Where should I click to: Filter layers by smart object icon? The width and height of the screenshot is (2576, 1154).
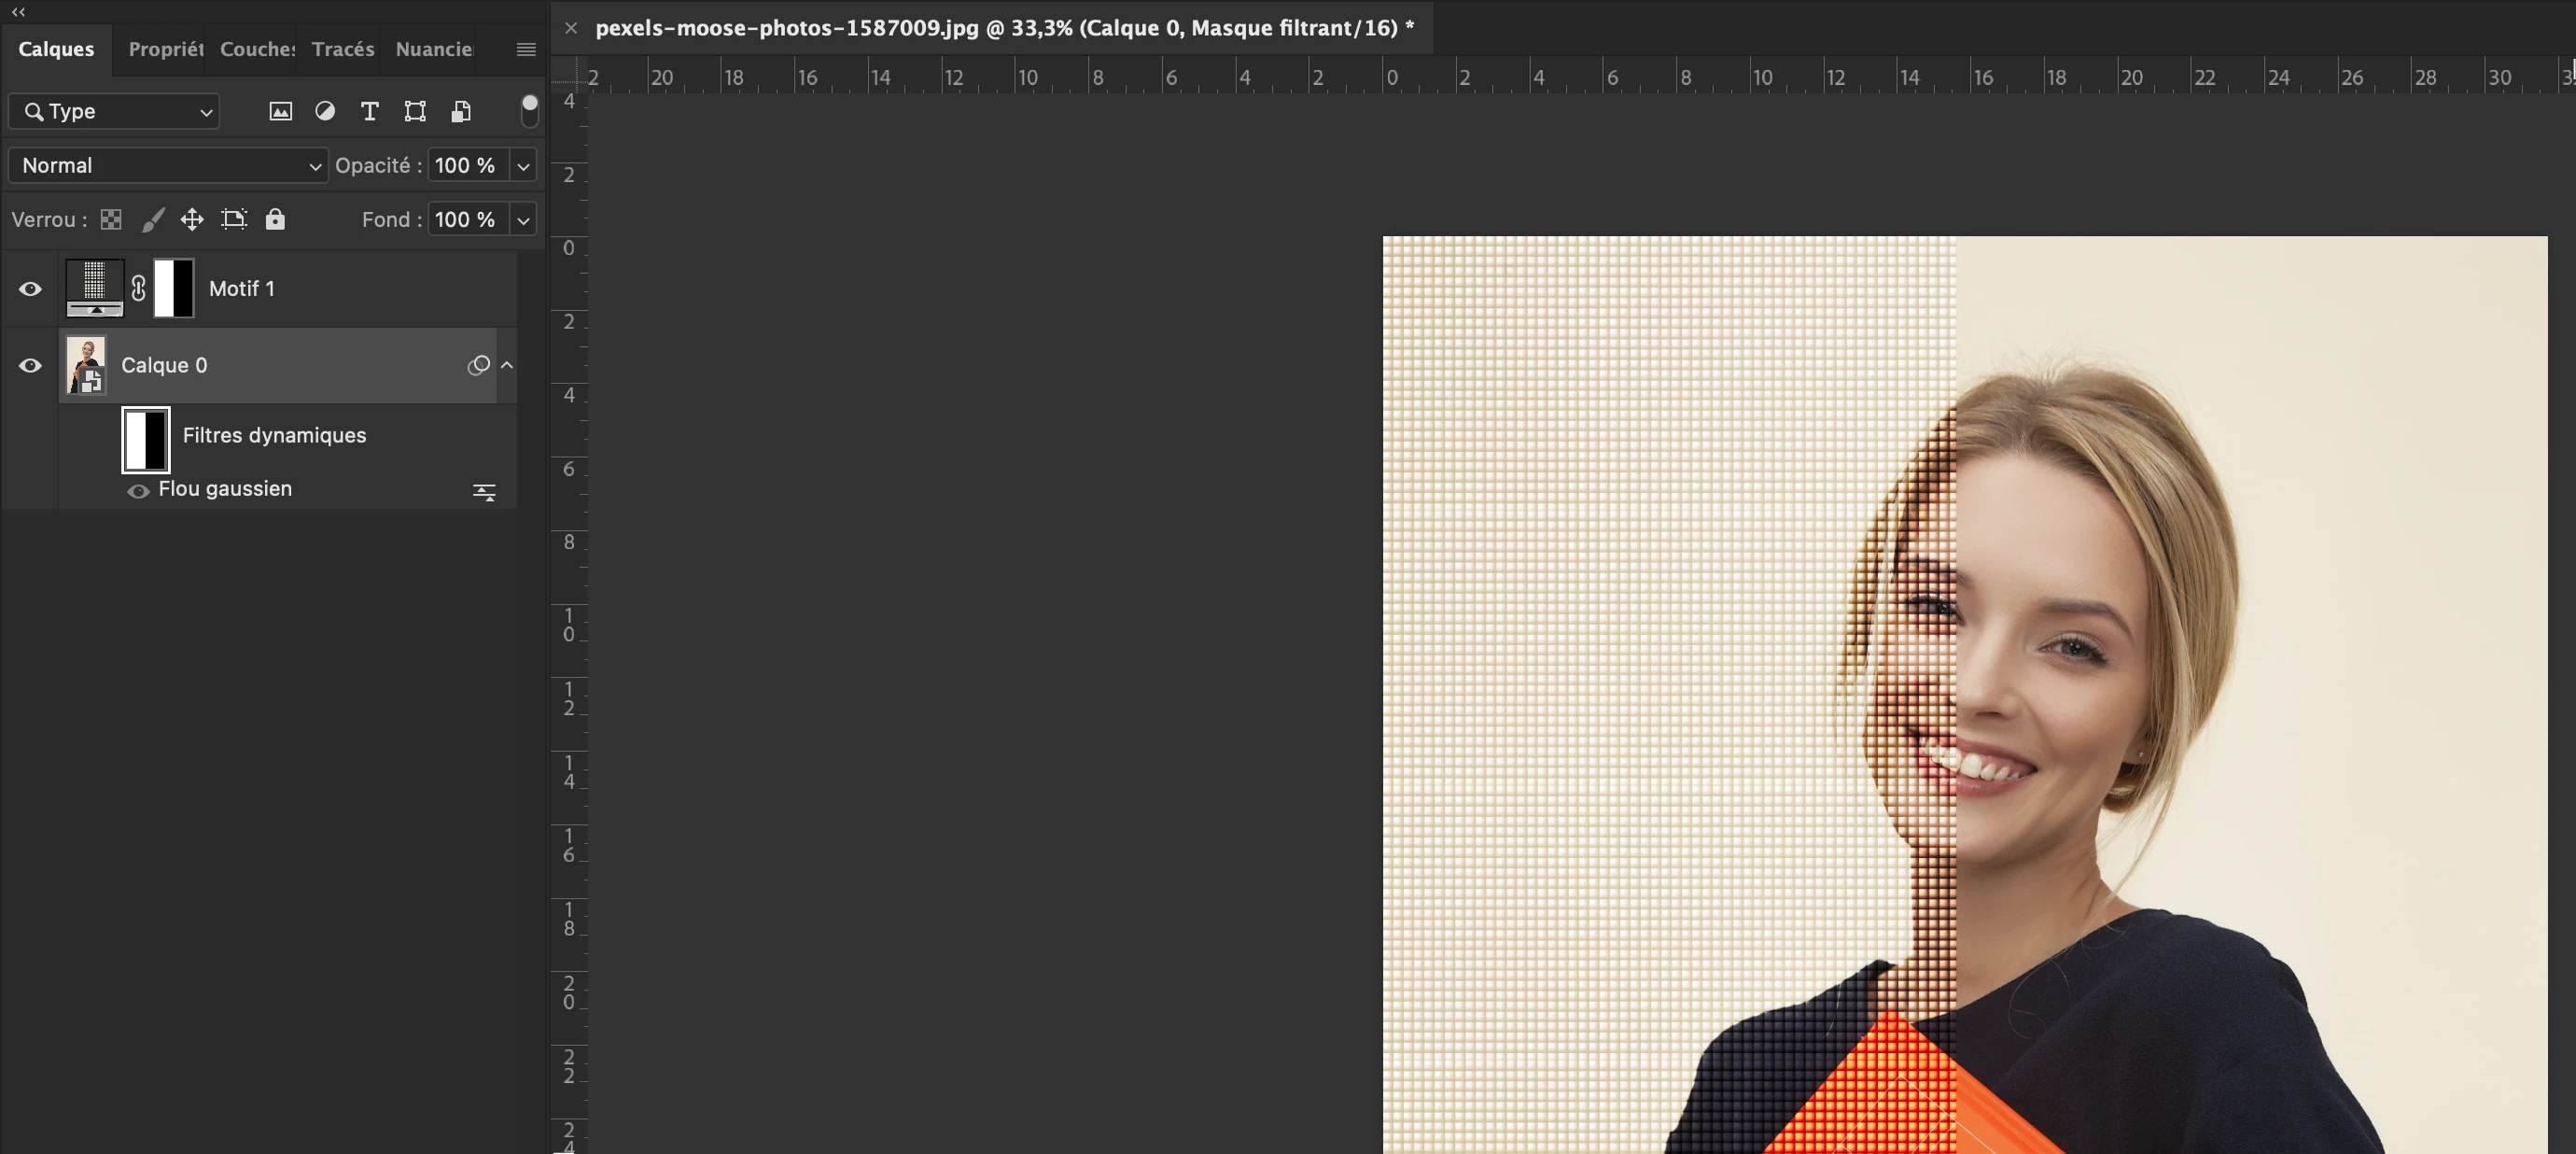point(461,111)
